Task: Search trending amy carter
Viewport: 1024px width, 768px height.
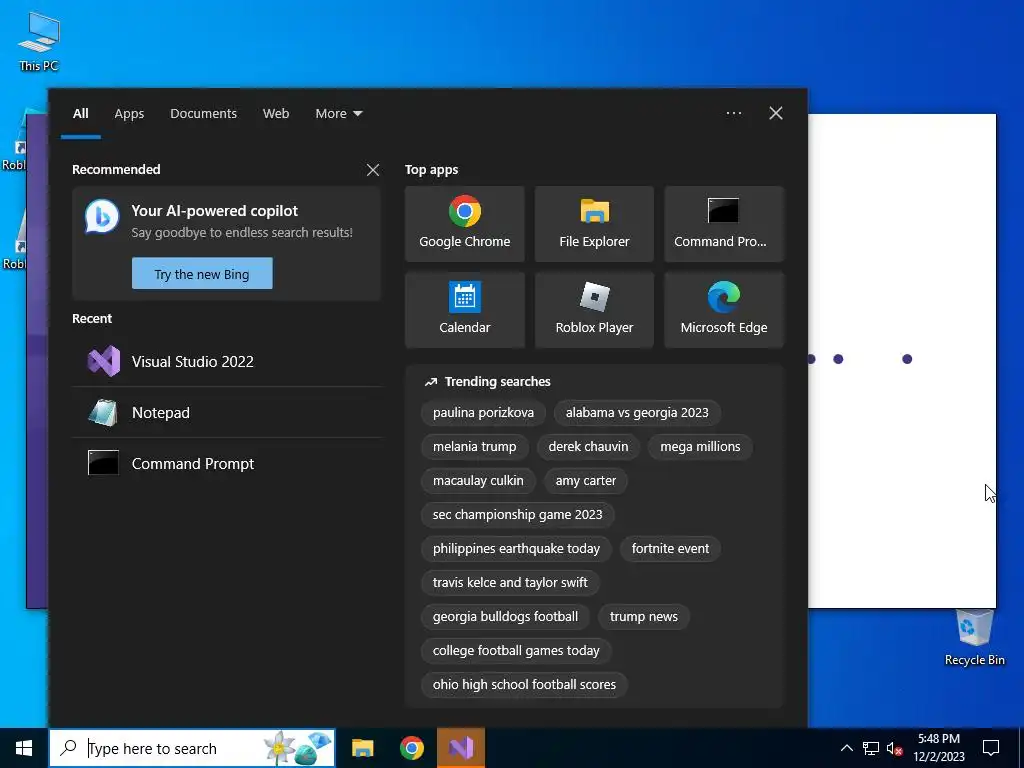Action: 585,481
